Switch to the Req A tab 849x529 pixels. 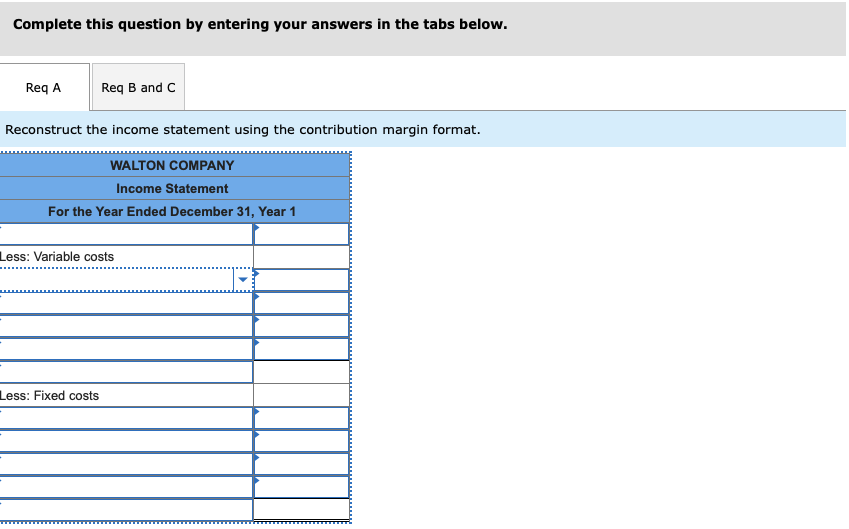click(x=44, y=87)
